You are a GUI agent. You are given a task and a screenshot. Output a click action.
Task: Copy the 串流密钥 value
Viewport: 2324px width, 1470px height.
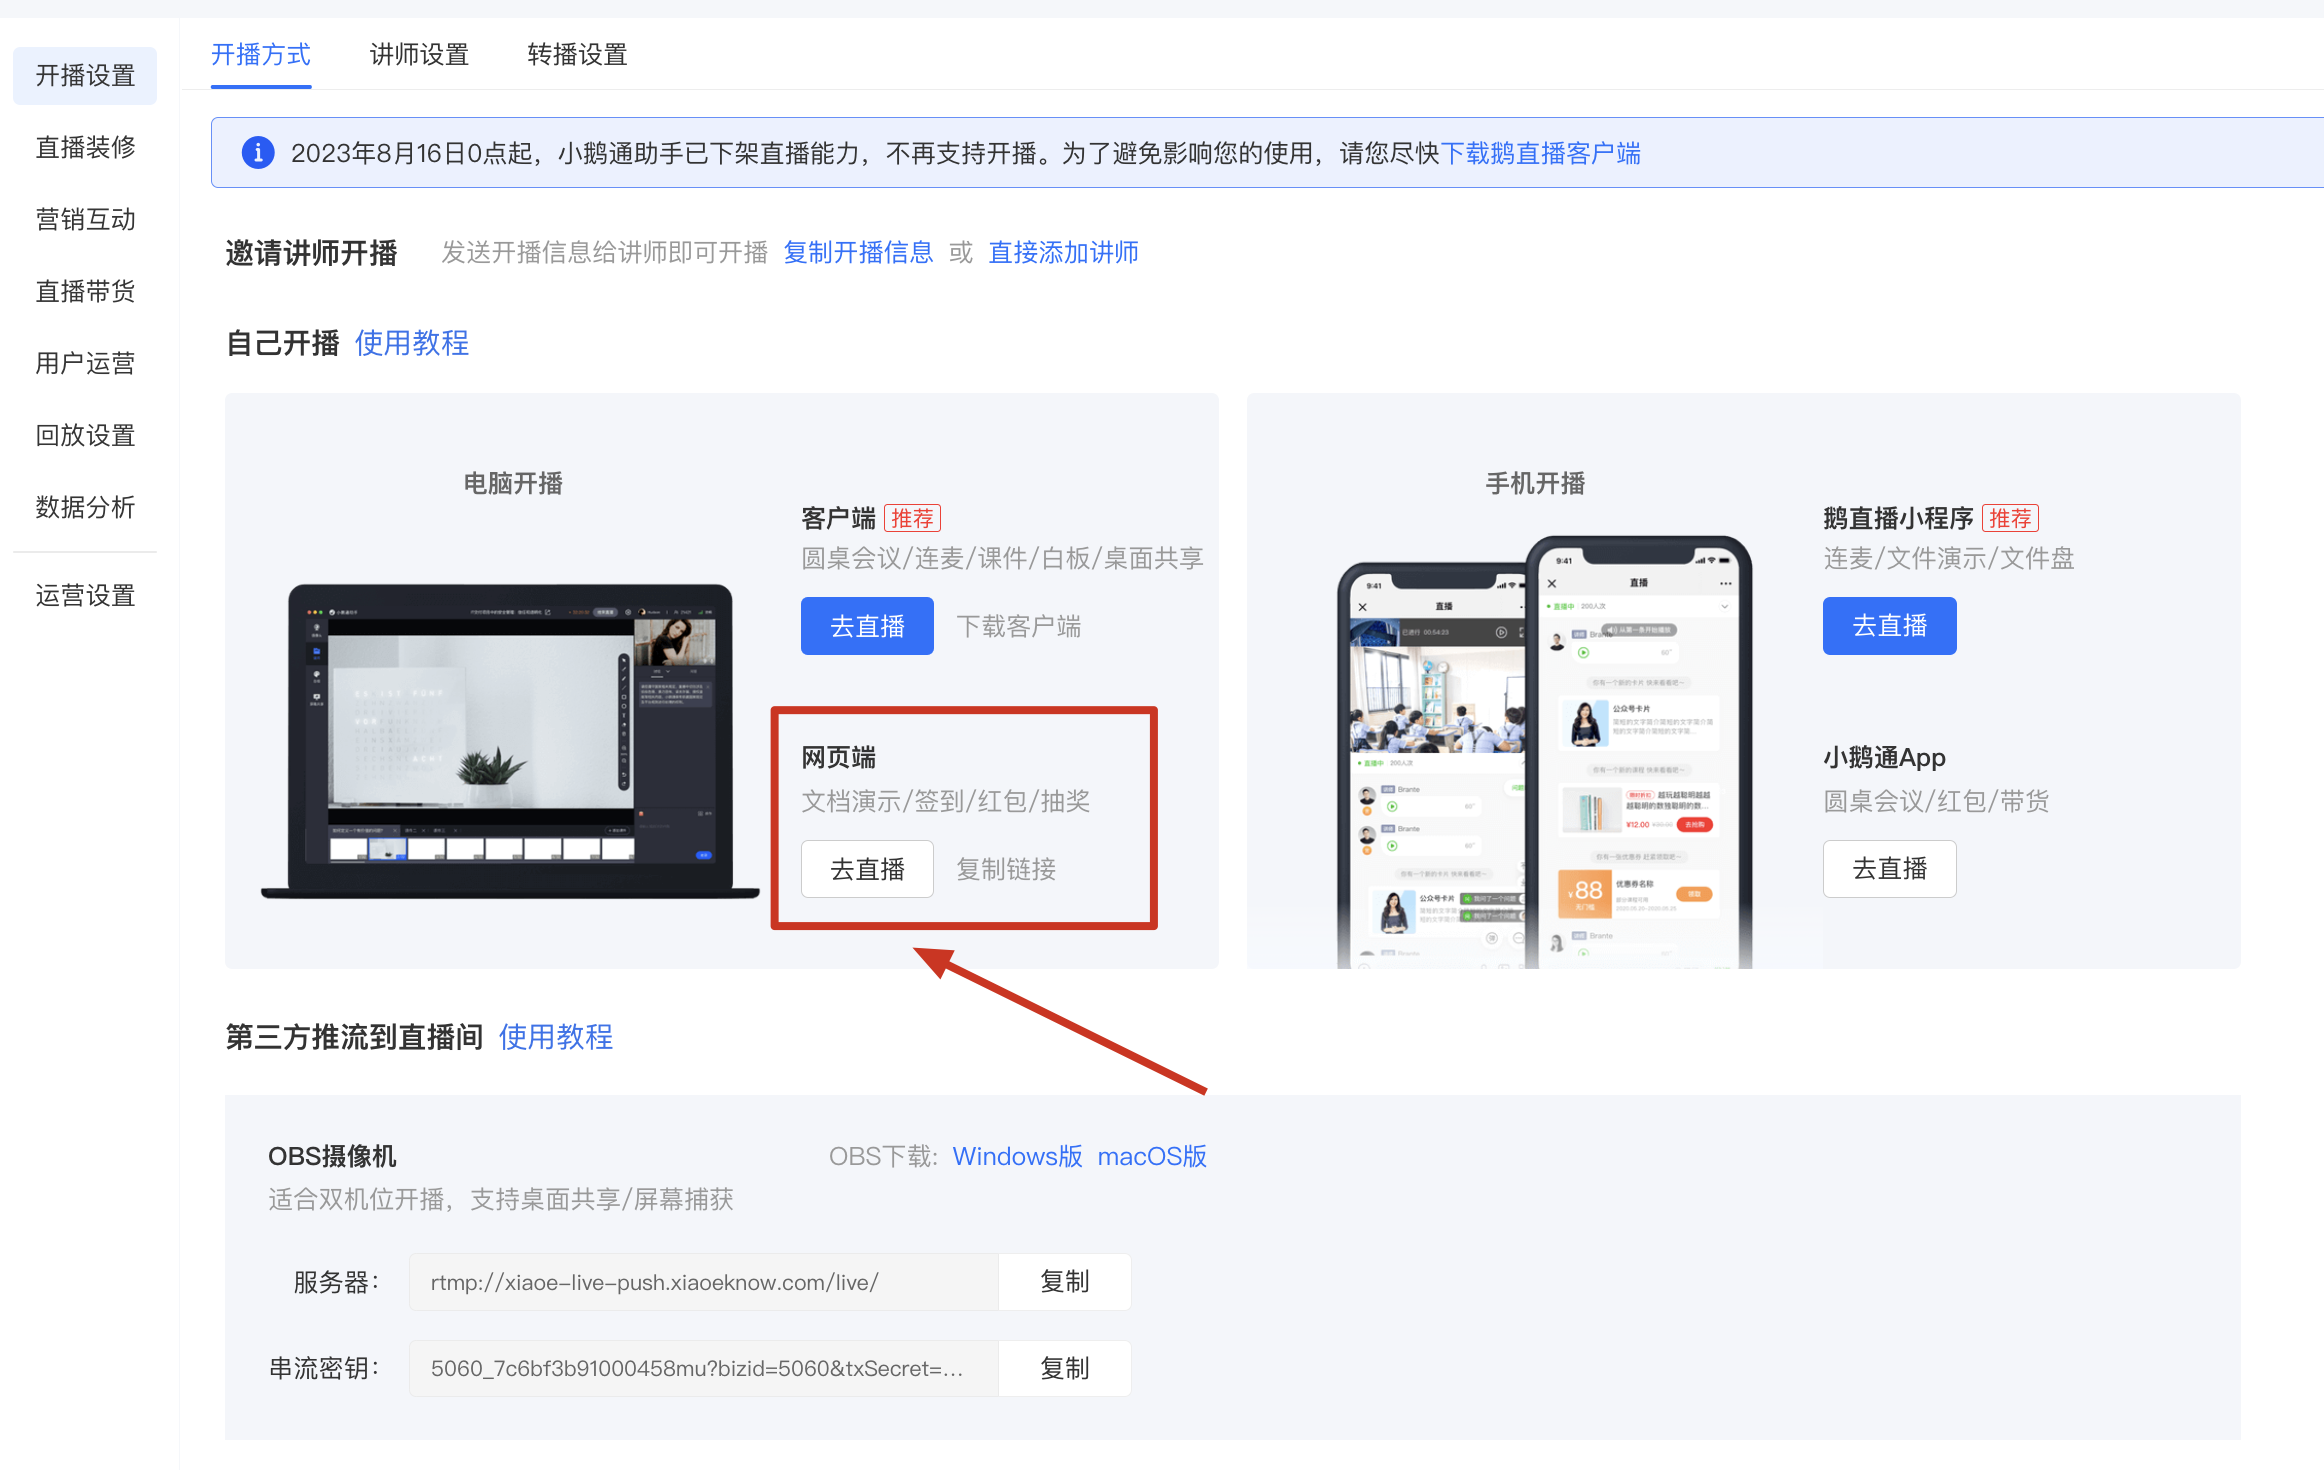[1064, 1368]
